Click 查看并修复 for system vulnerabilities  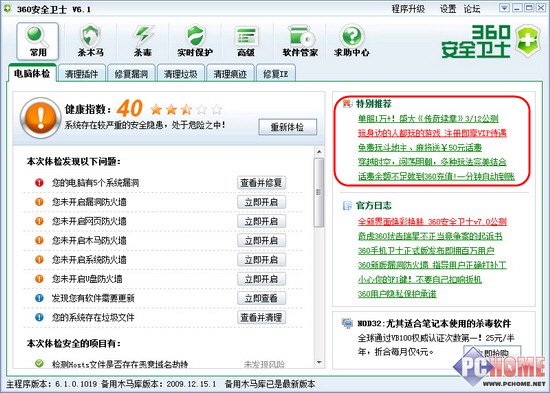pyautogui.click(x=261, y=182)
